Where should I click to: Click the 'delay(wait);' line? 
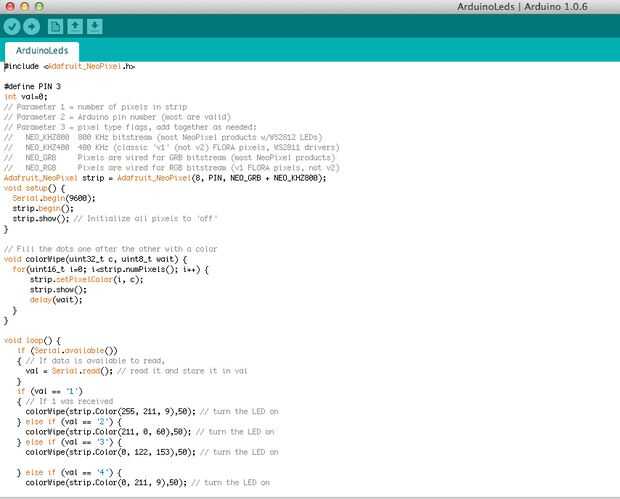(56, 300)
